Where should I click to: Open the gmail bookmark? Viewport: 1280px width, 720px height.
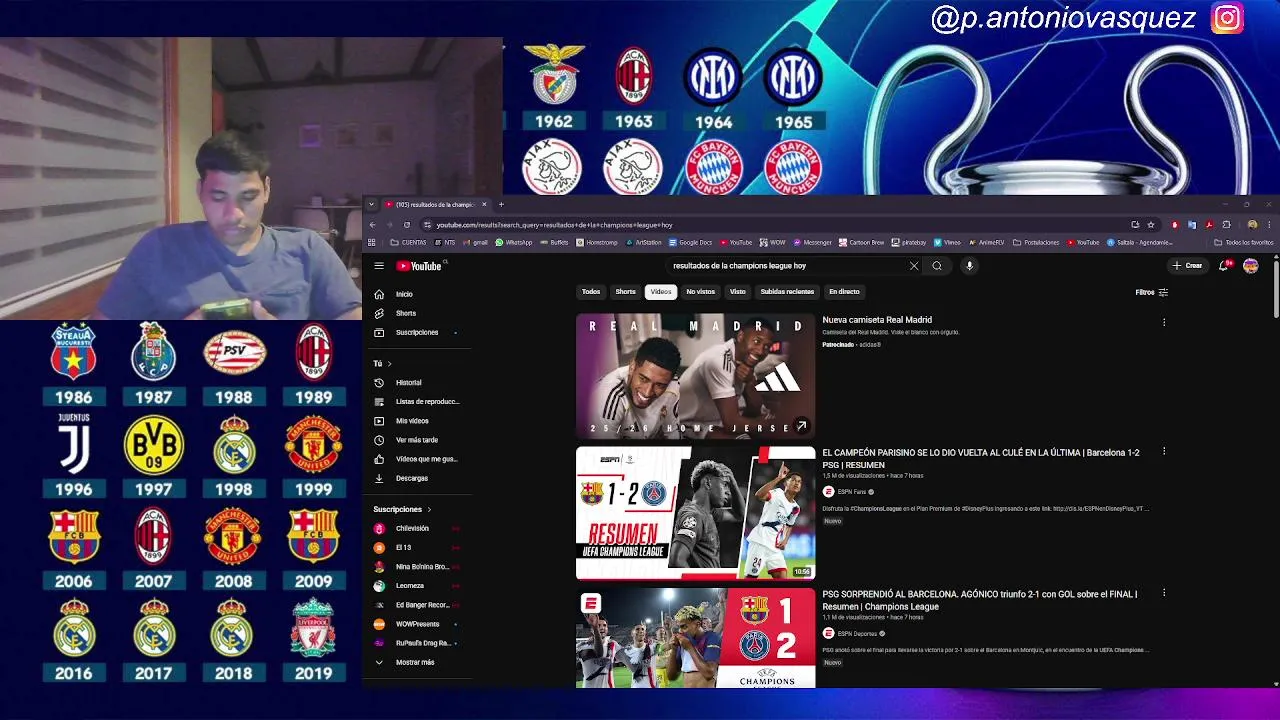click(x=476, y=242)
